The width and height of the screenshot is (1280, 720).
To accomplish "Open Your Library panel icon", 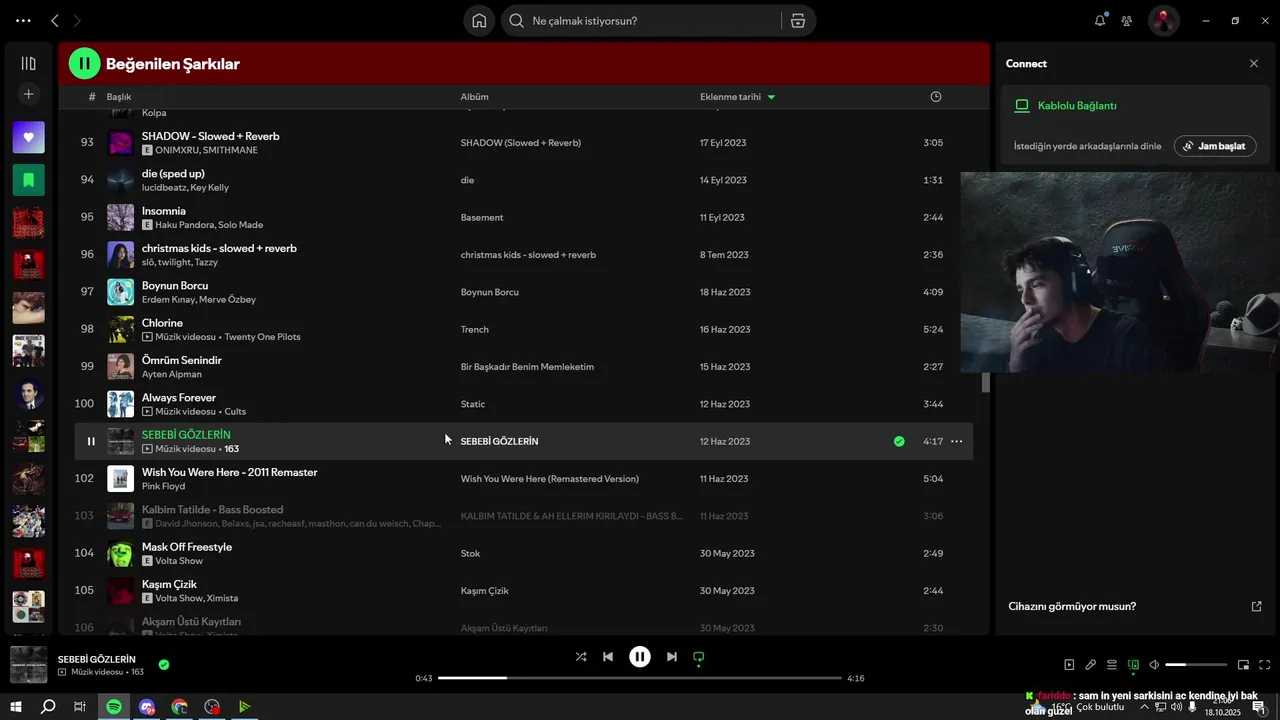I will (28, 63).
